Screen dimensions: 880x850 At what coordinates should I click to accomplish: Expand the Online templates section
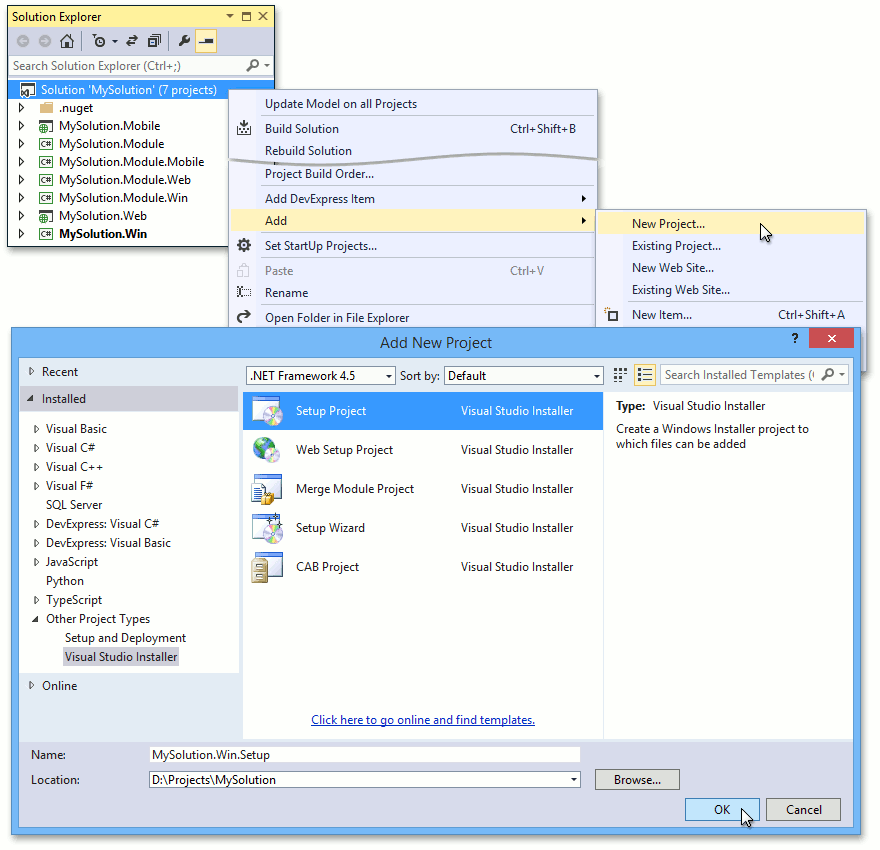(x=31, y=685)
